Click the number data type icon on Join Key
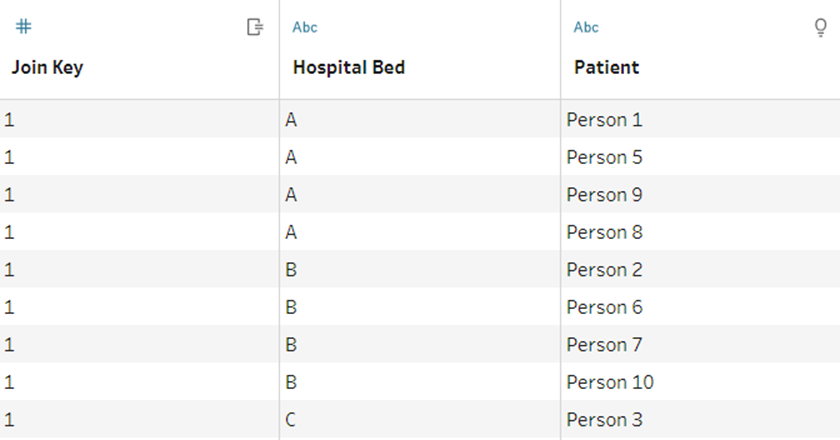 click(x=23, y=27)
